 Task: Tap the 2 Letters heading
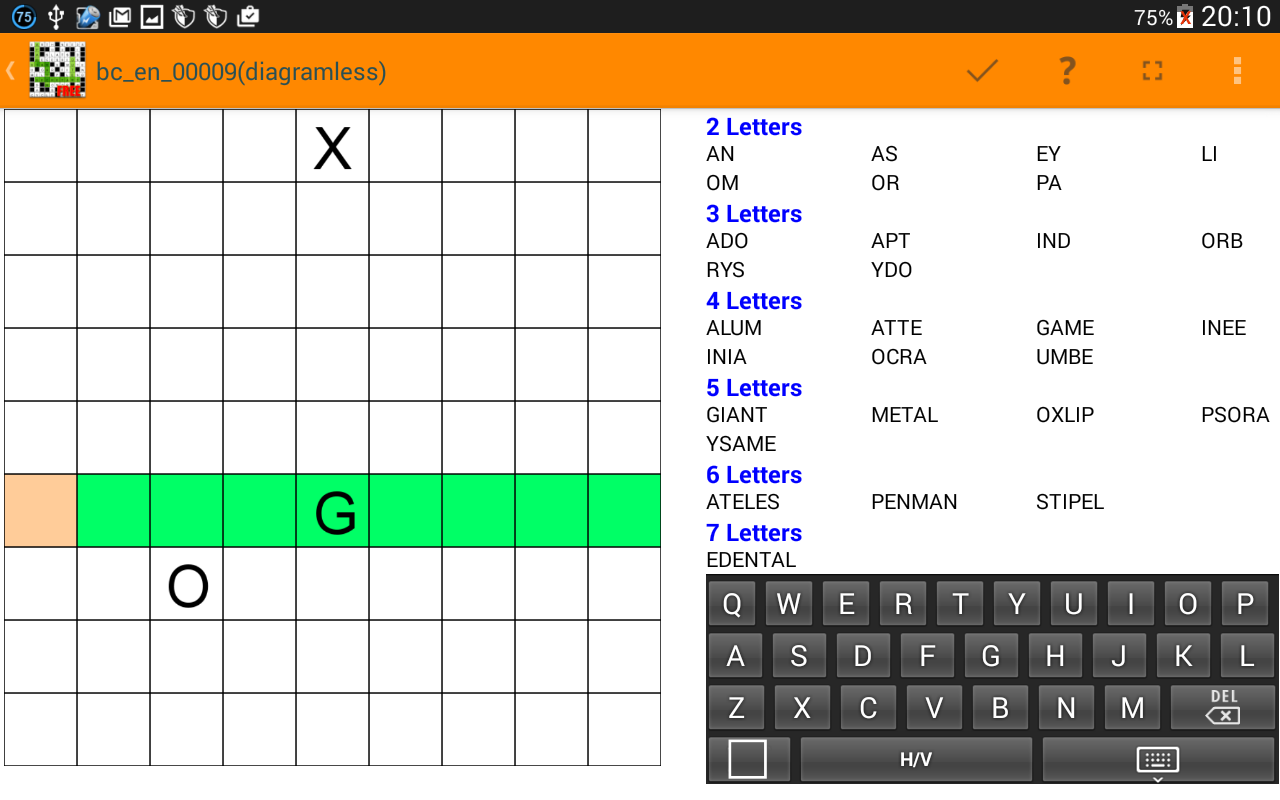[x=753, y=126]
